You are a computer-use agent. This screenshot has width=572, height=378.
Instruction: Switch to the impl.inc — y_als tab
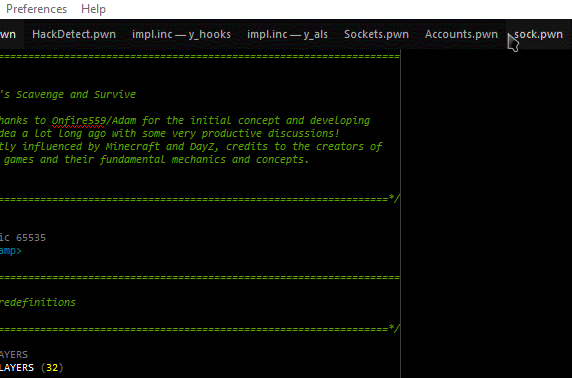point(287,34)
